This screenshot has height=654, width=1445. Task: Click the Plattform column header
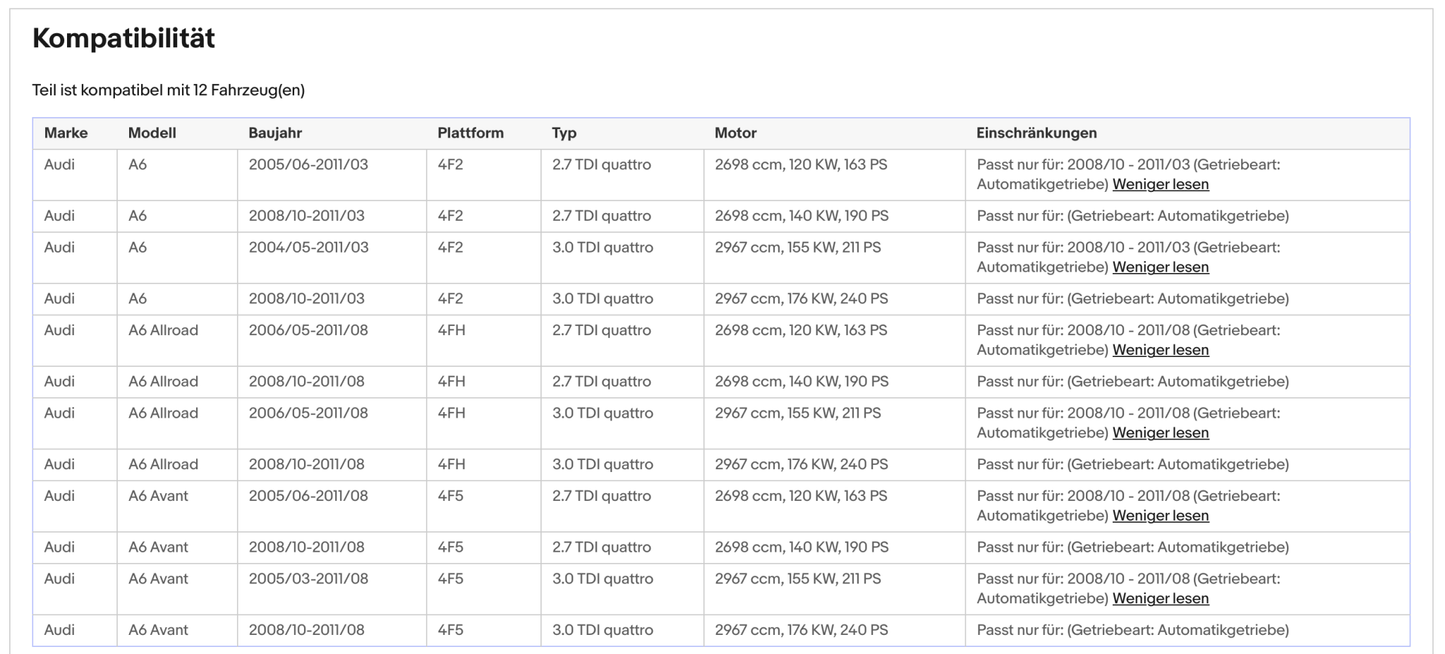[x=470, y=133]
